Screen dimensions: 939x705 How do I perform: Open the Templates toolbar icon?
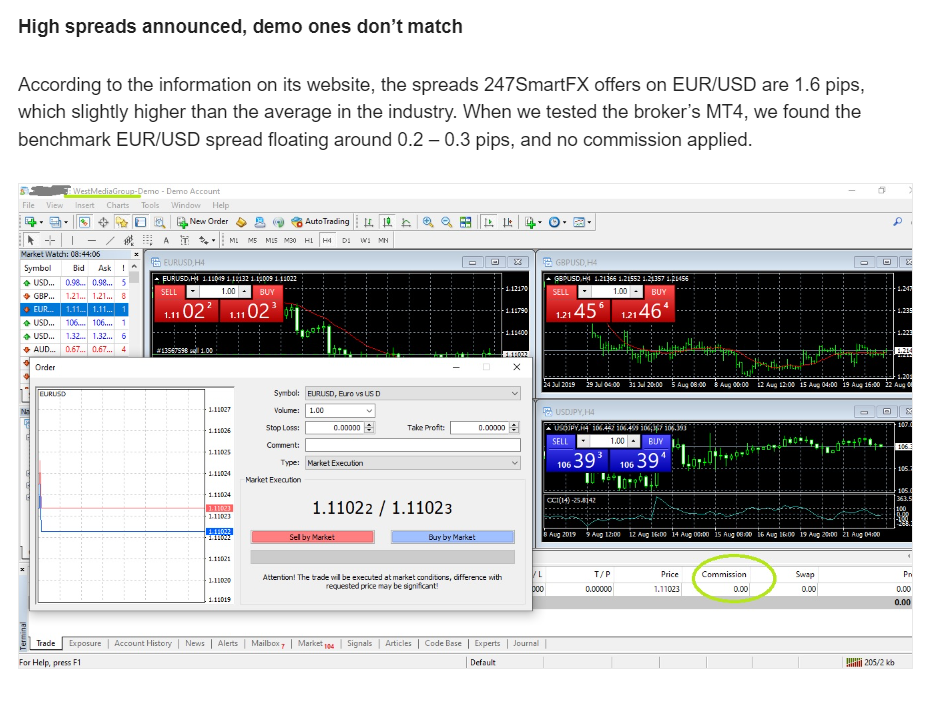(x=581, y=222)
